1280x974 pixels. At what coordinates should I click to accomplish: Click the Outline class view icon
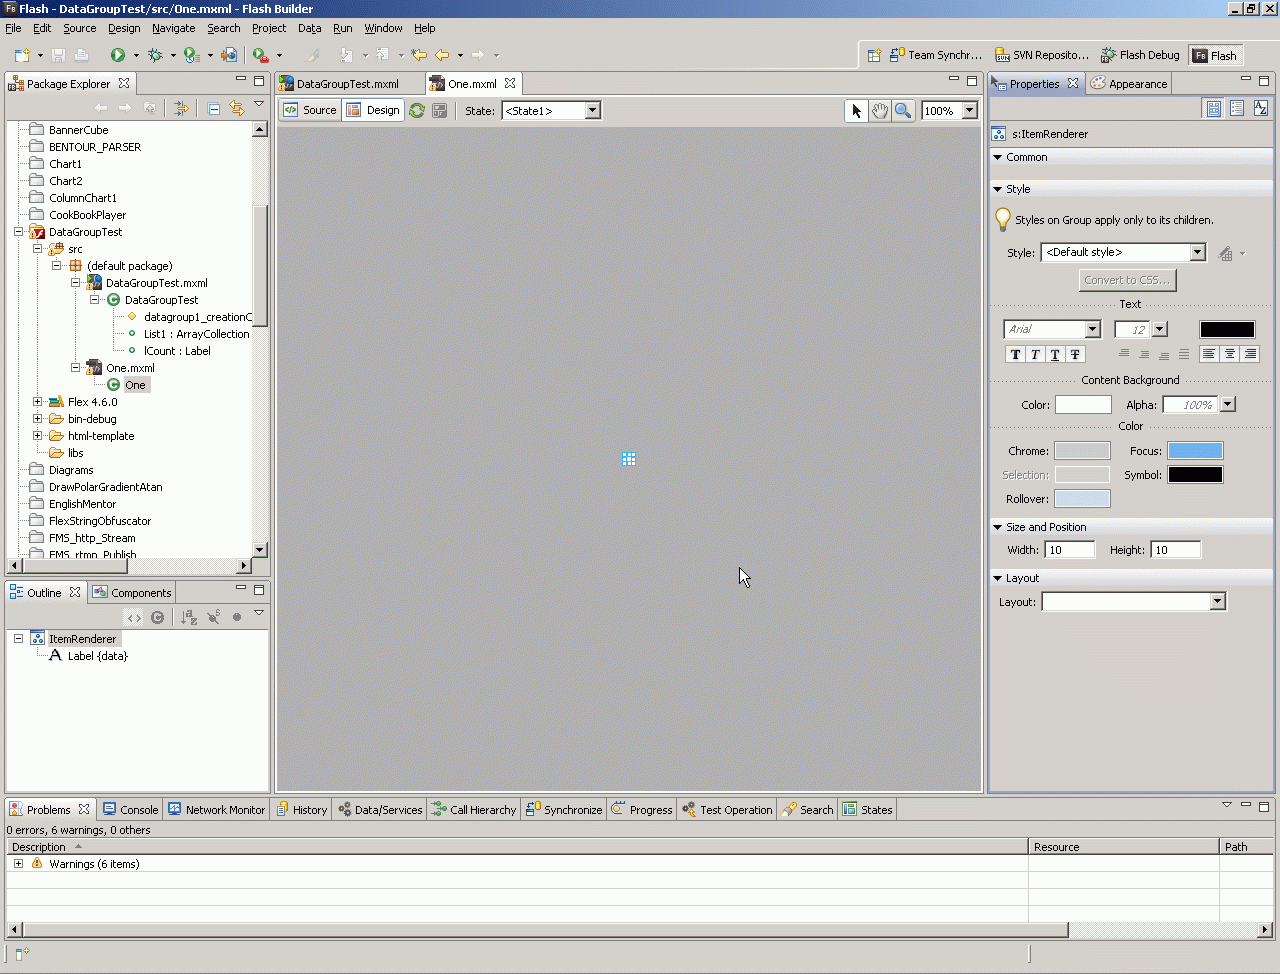(x=157, y=618)
